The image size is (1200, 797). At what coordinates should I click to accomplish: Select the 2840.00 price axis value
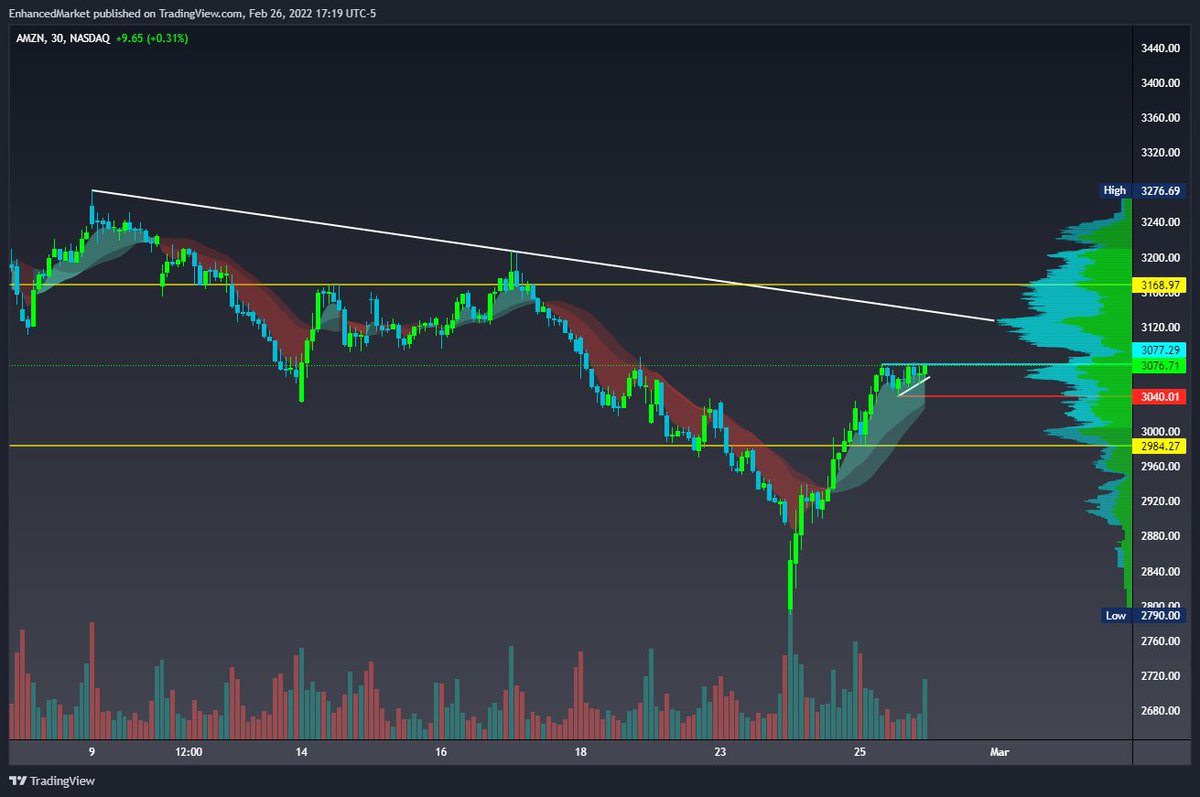[1161, 571]
